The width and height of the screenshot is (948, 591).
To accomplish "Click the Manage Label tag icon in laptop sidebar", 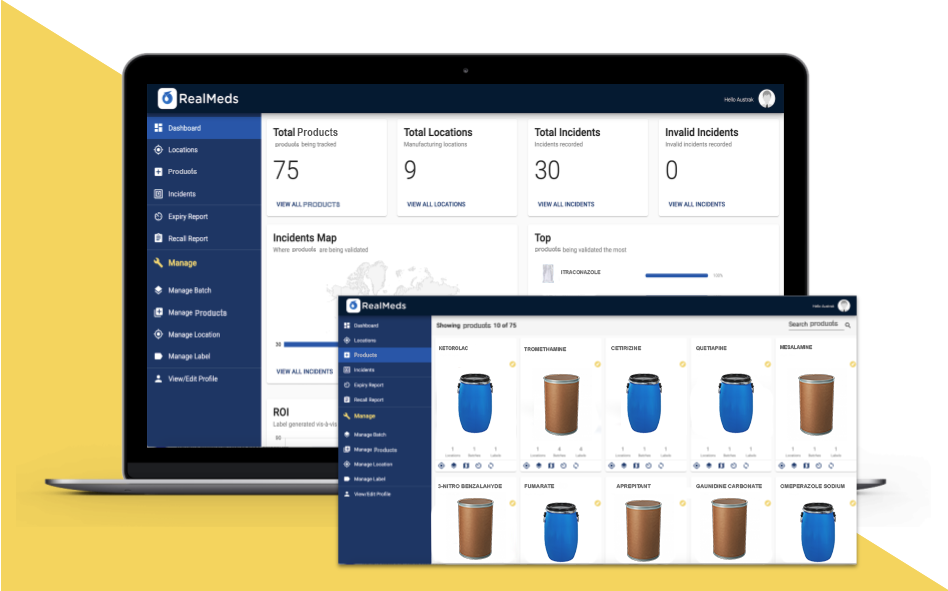I will (x=158, y=356).
